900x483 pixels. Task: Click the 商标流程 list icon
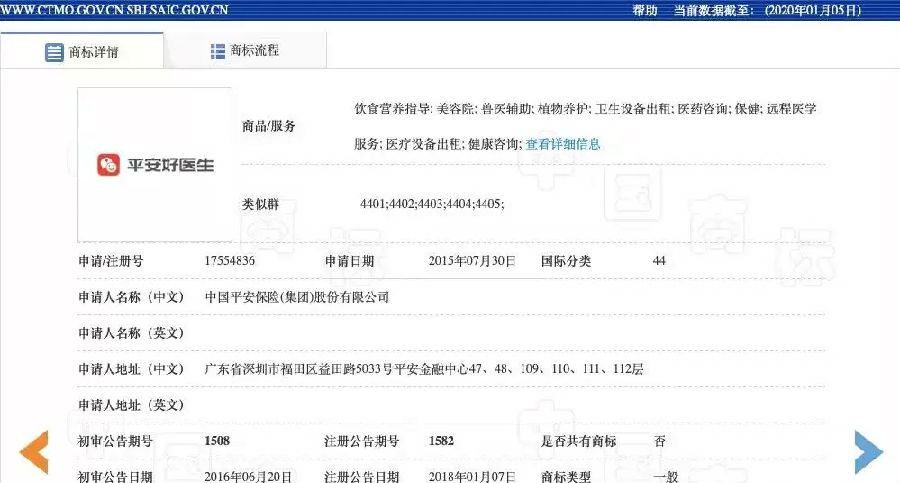(218, 51)
